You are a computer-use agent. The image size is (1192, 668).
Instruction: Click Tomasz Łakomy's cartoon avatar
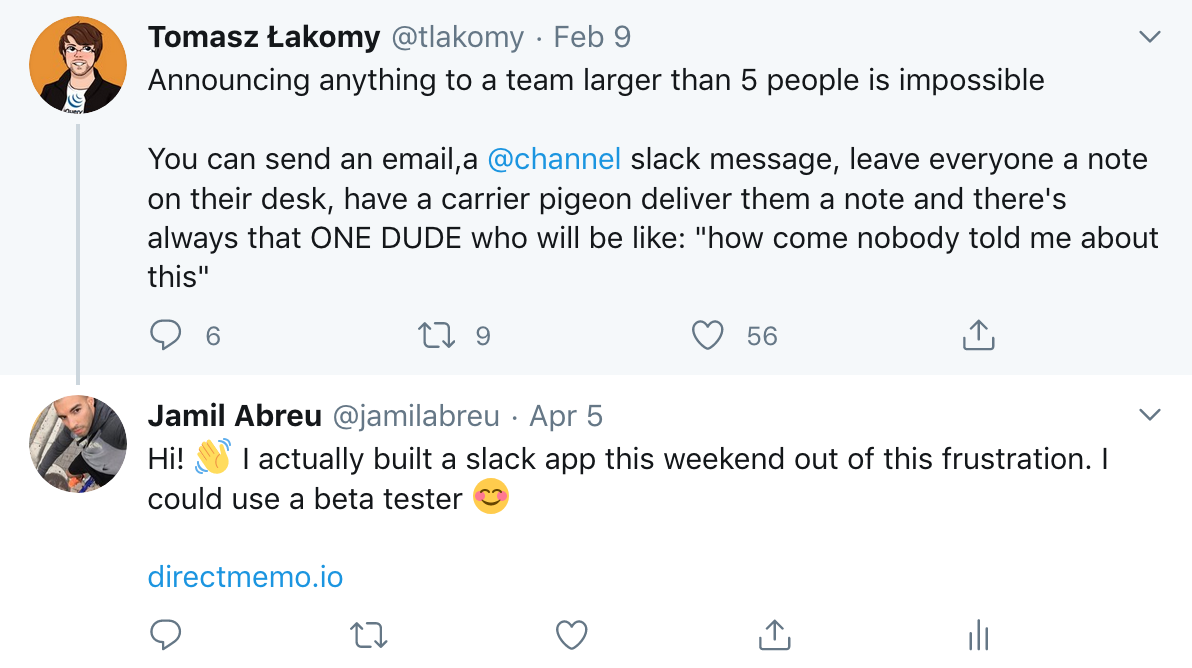(78, 65)
